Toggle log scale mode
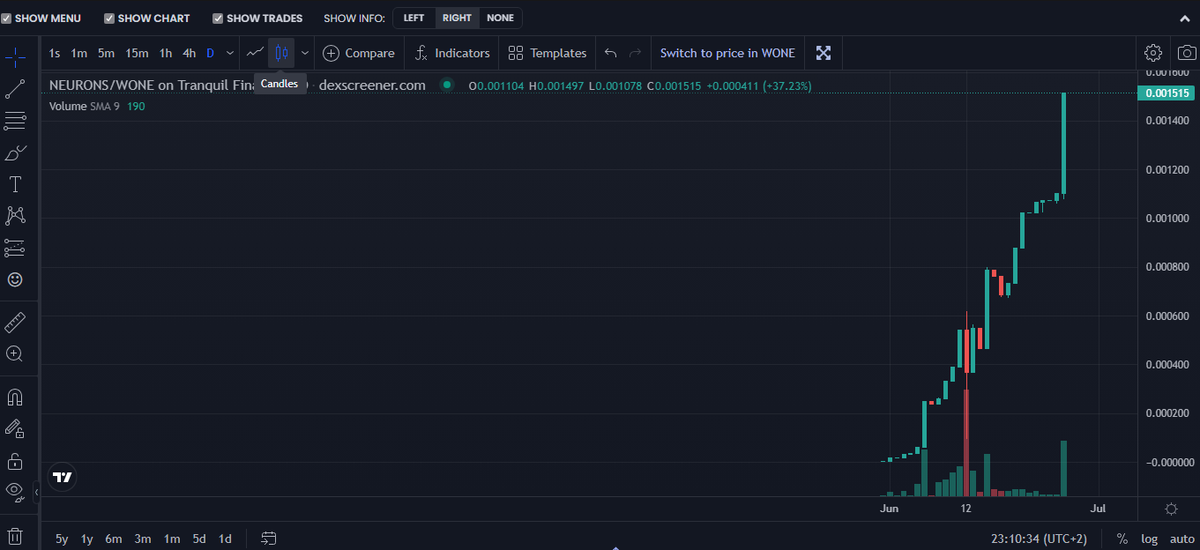The height and width of the screenshot is (550, 1200). pyautogui.click(x=1148, y=539)
